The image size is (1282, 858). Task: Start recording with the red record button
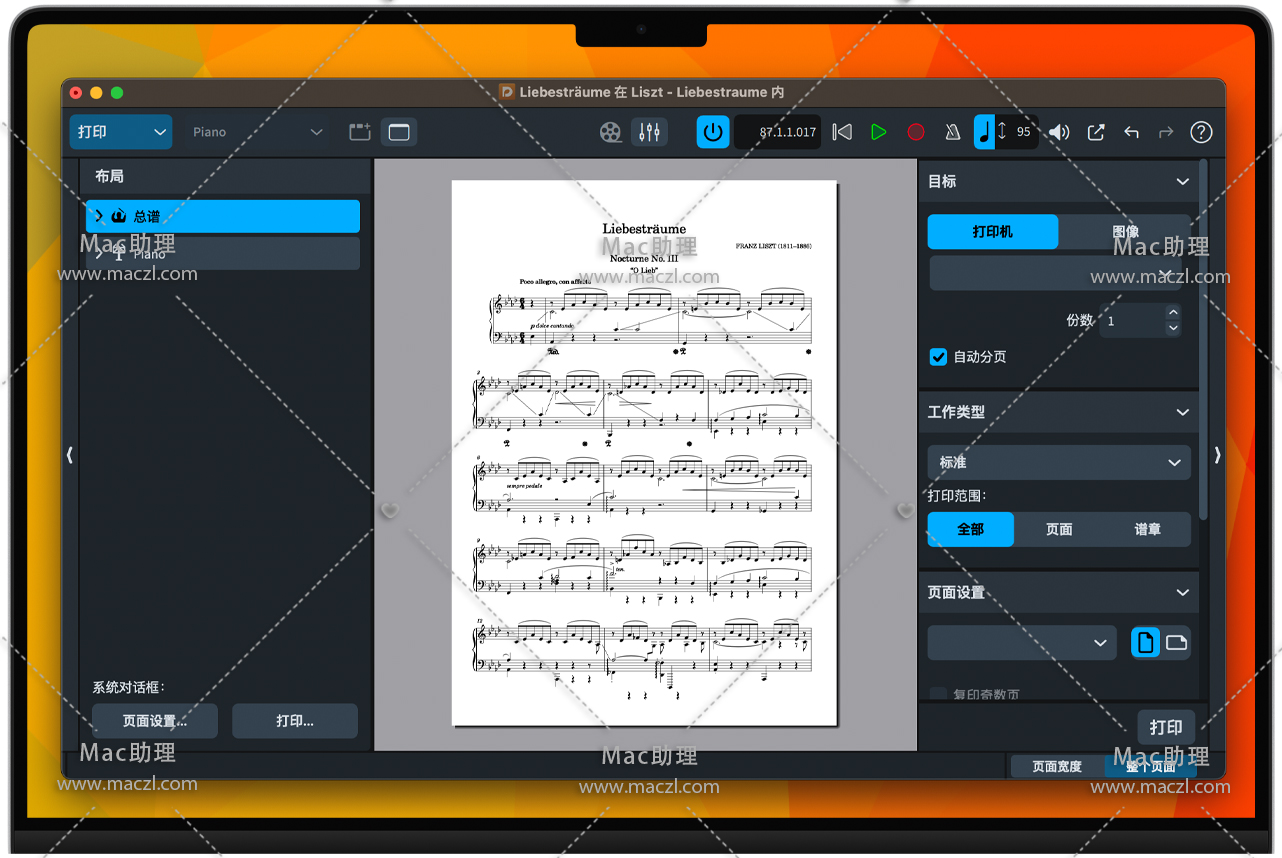click(915, 132)
